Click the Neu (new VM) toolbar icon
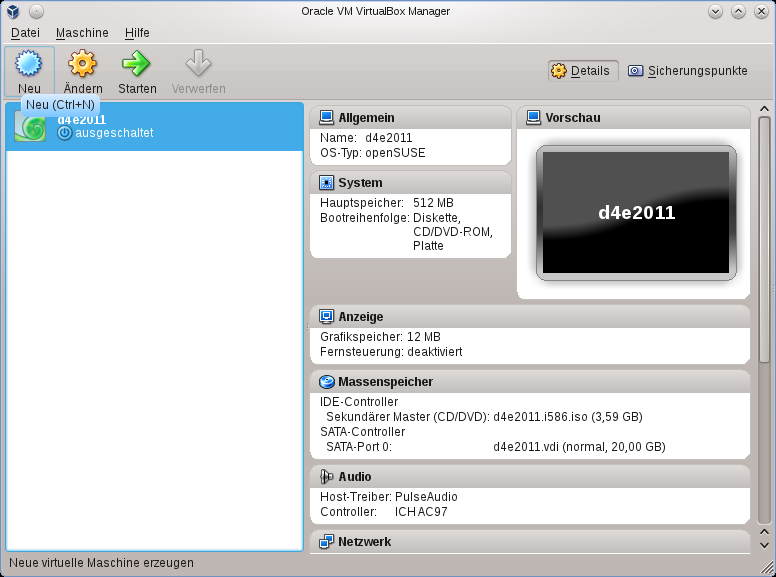Screen dimensions: 776x577 coord(29,65)
